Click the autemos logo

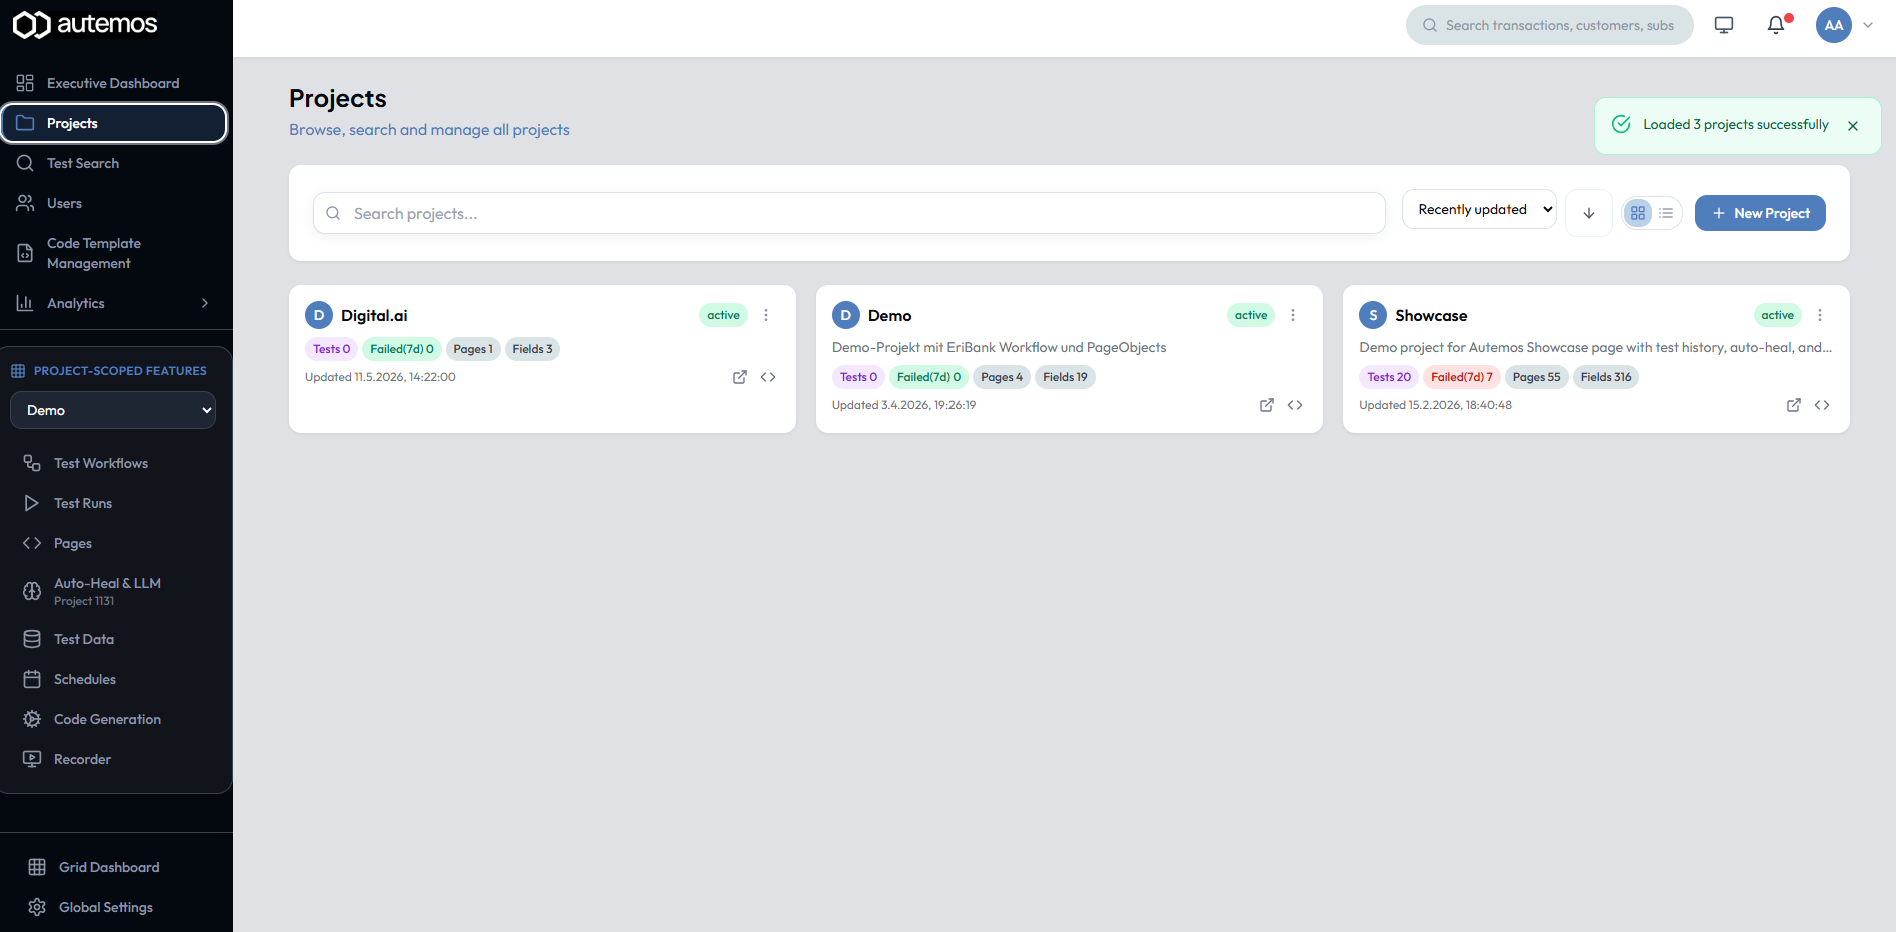[x=85, y=24]
